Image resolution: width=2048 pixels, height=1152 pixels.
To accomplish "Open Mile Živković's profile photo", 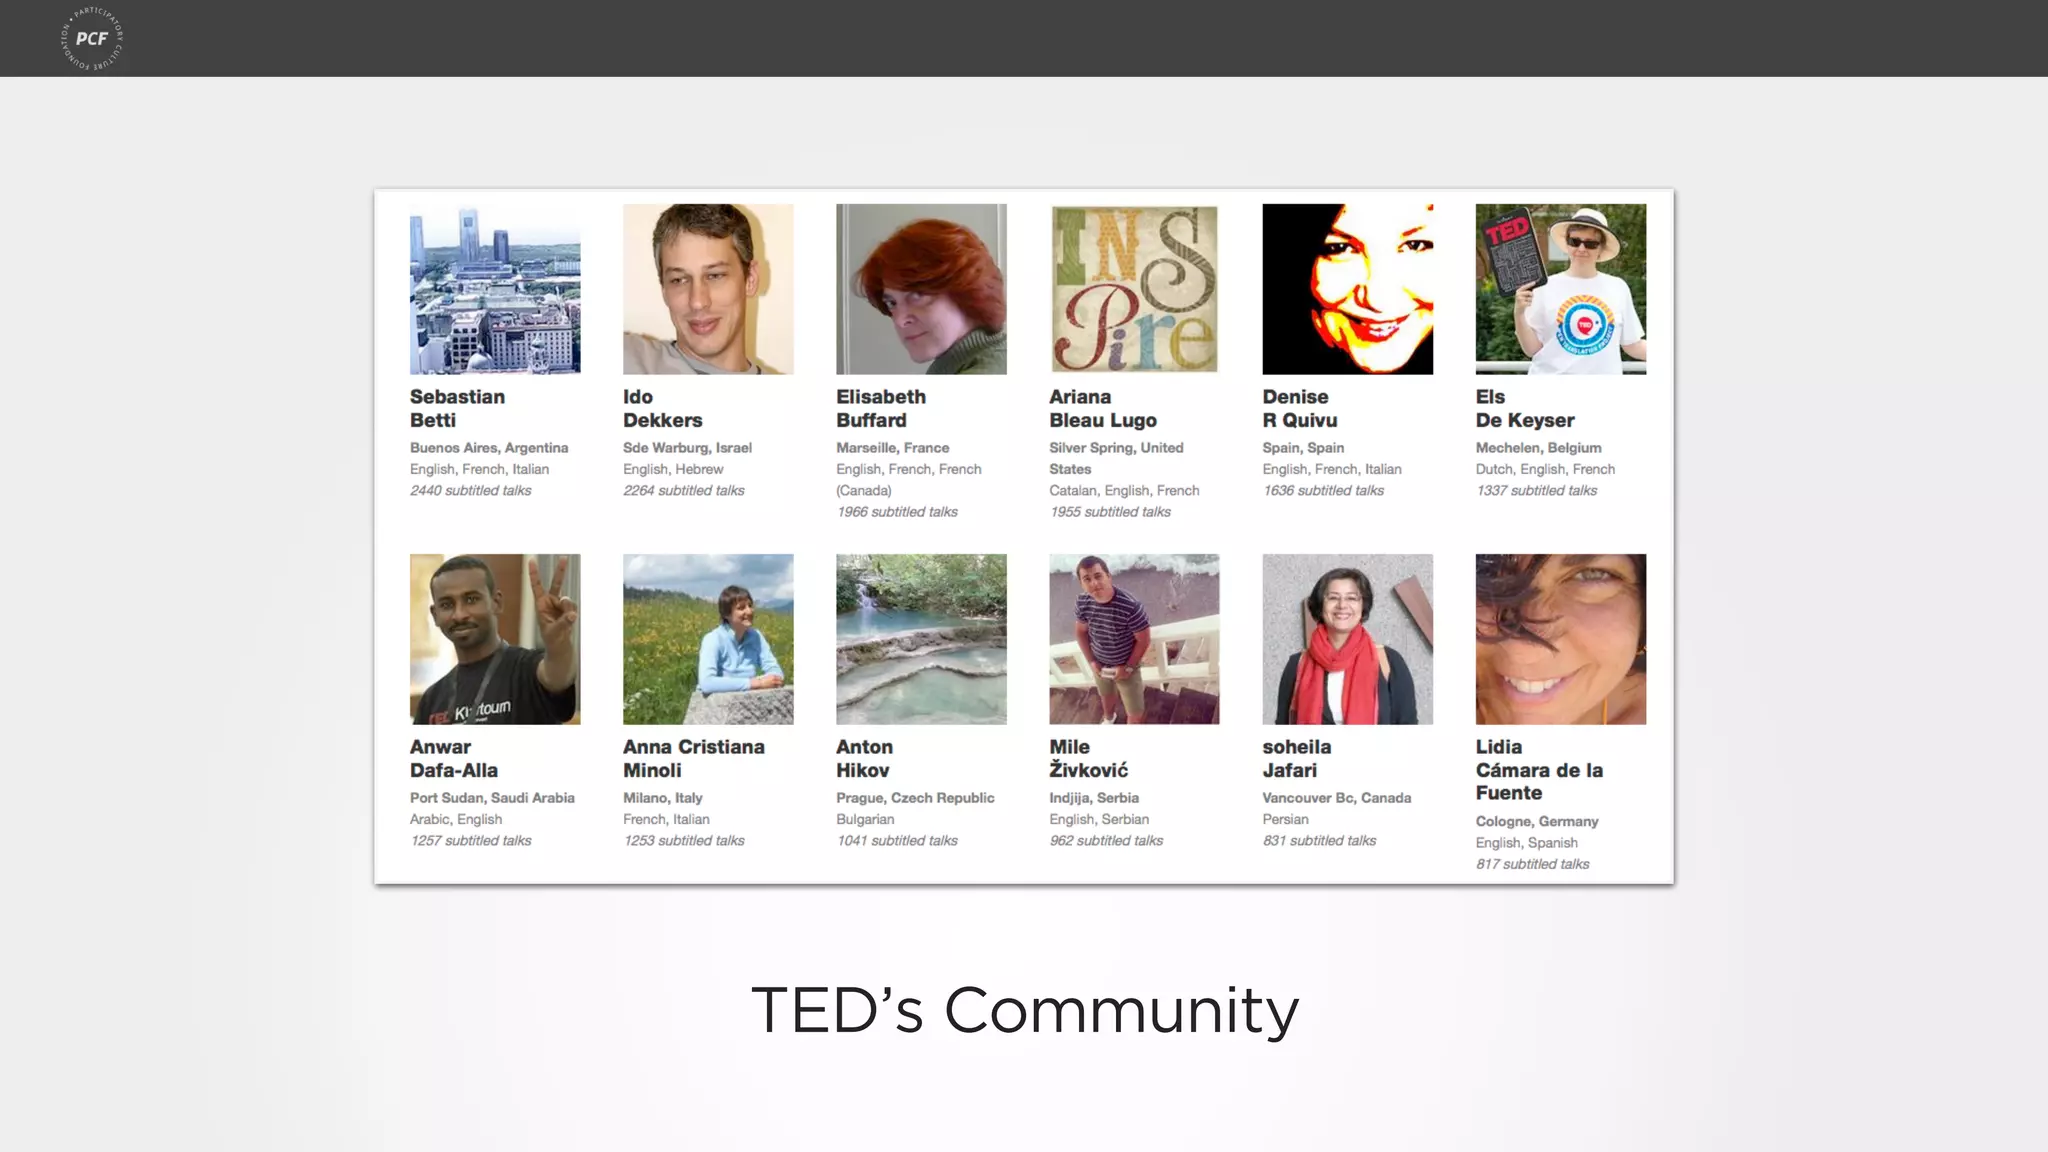I will (x=1134, y=639).
